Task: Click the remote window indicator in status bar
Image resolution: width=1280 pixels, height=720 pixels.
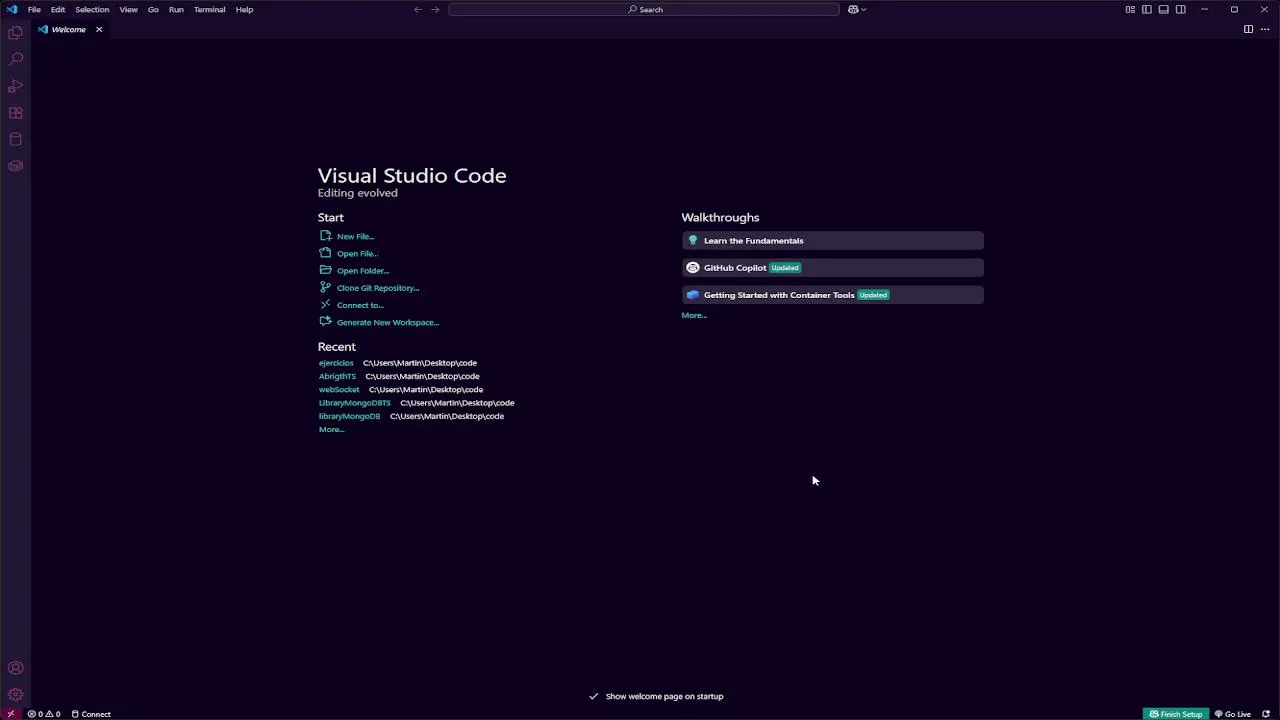Action: pos(11,714)
